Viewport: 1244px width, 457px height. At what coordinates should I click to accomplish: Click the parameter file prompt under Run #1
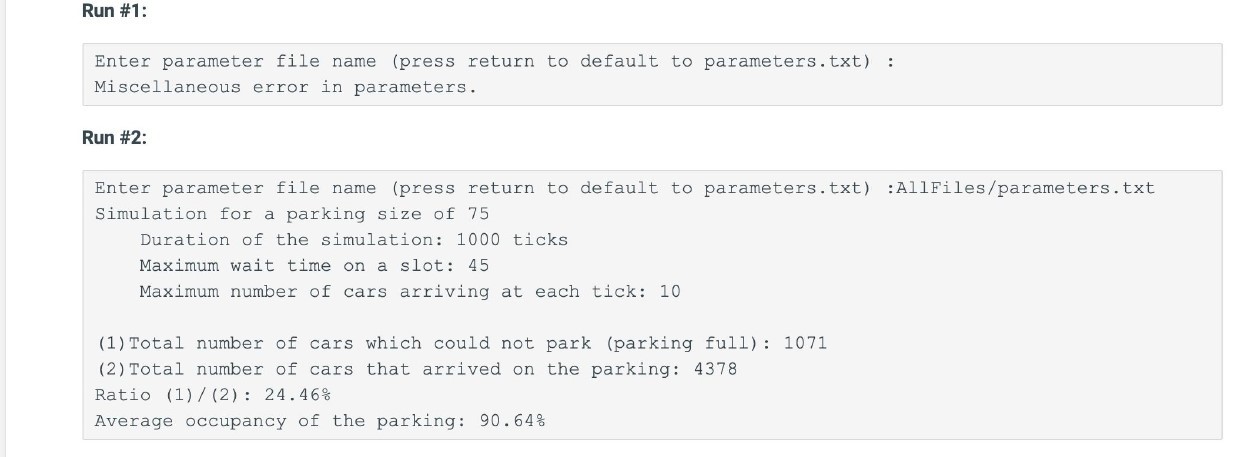pyautogui.click(x=482, y=62)
